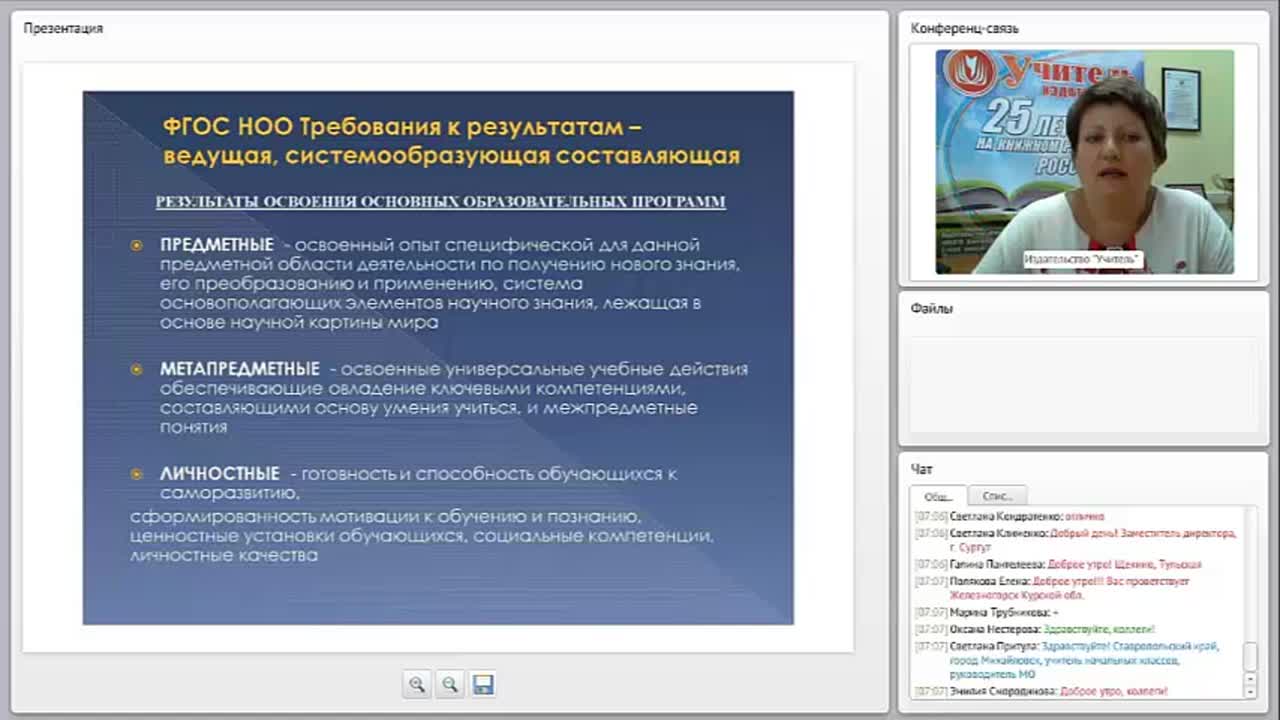1280x720 pixels.
Task: Click the "ЛИЧНОСТНЫЕ" bullet on the slide
Action: point(220,473)
